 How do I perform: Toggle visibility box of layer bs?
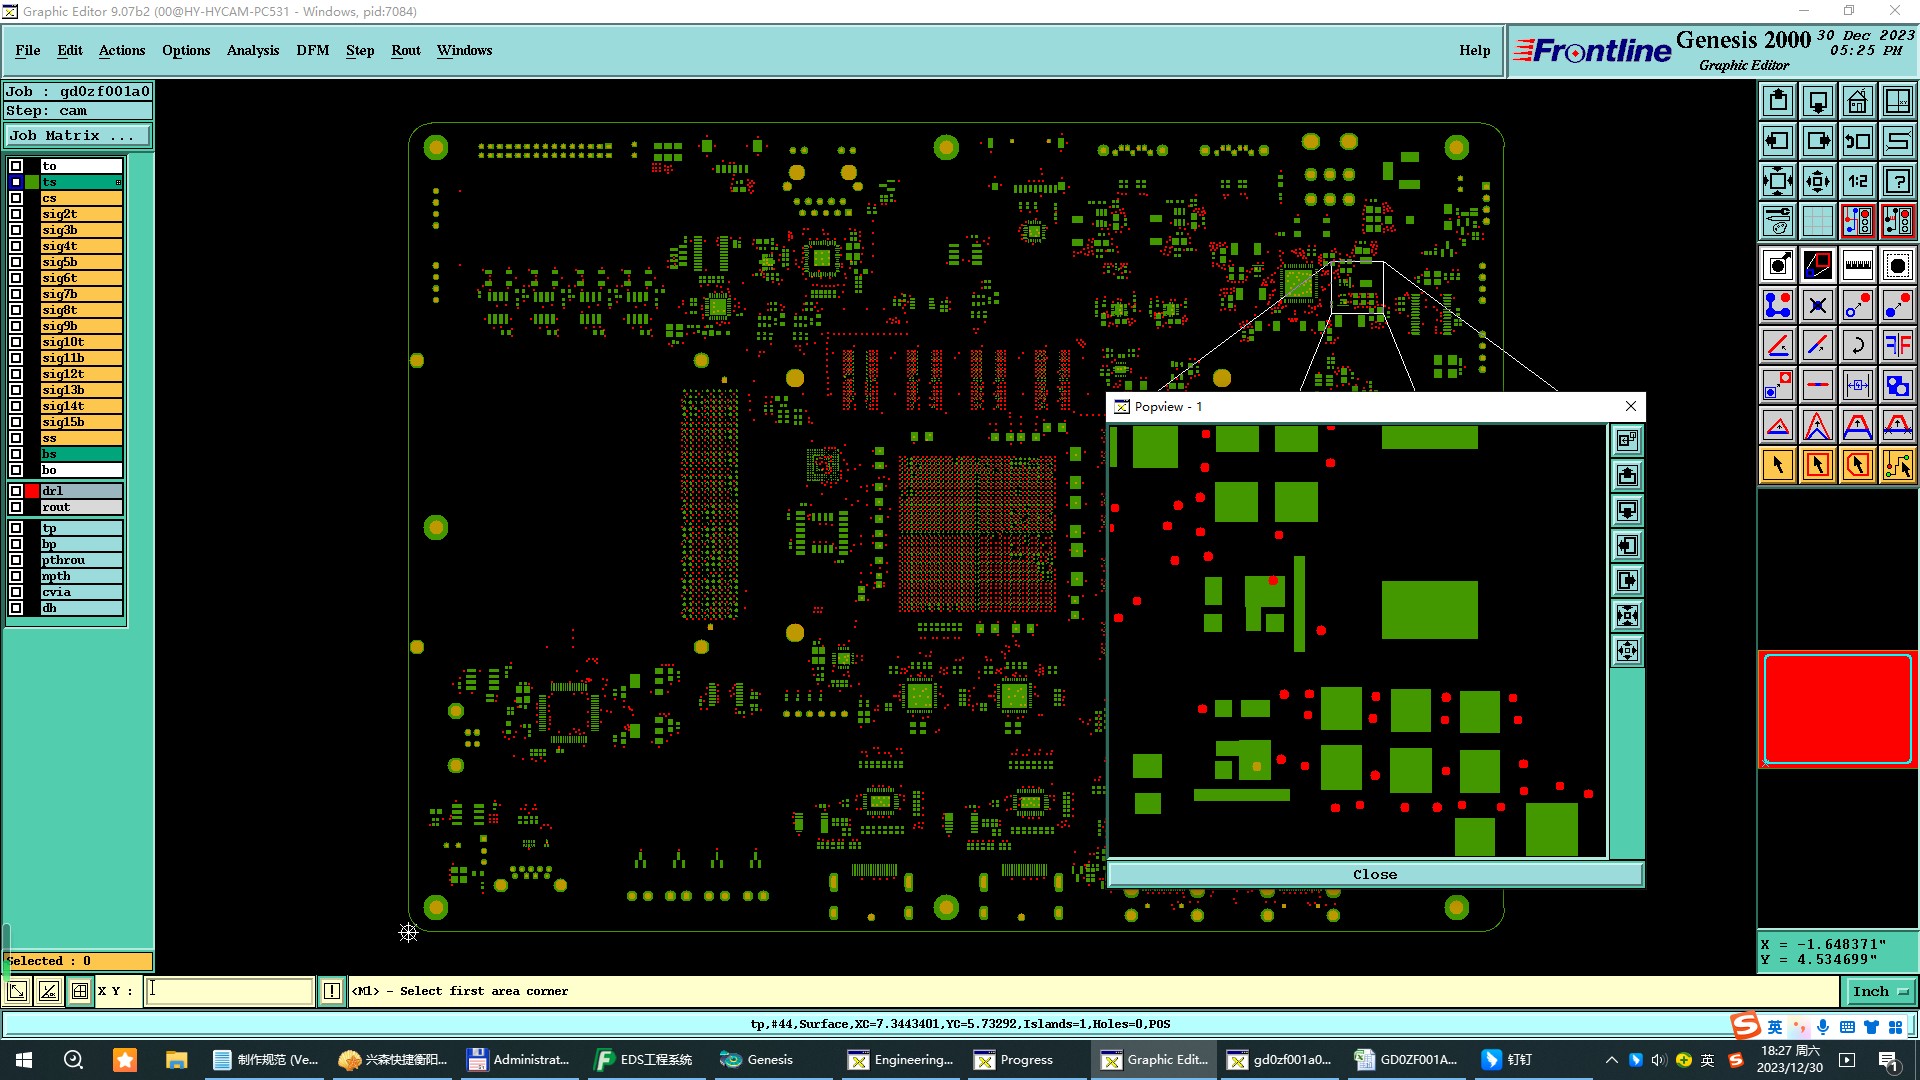[x=16, y=454]
